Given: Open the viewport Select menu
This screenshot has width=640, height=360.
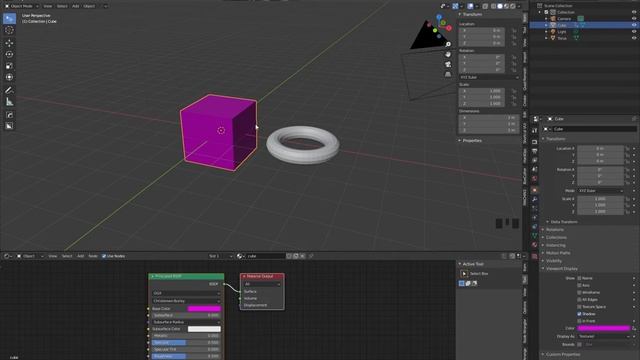Looking at the screenshot, I should click(62, 6).
